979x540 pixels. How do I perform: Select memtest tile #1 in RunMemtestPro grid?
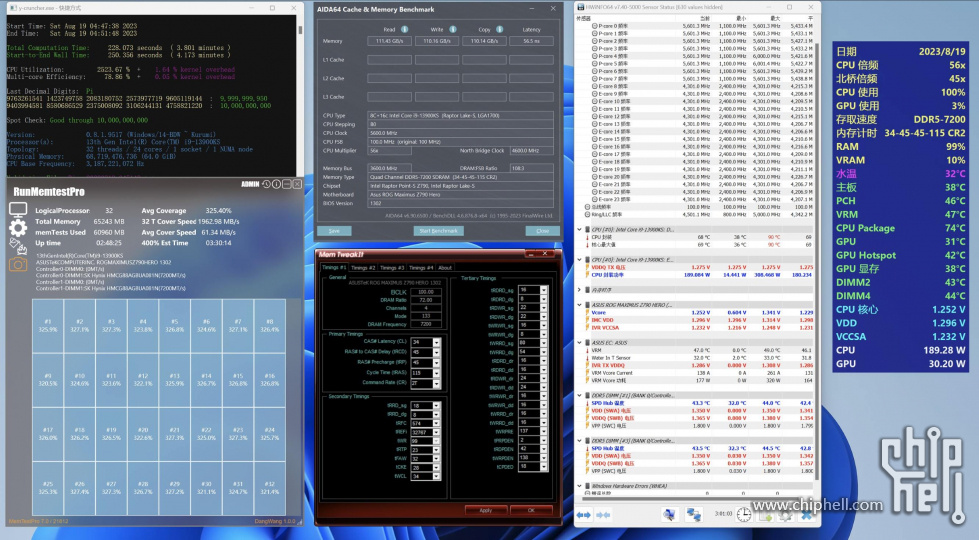48,326
